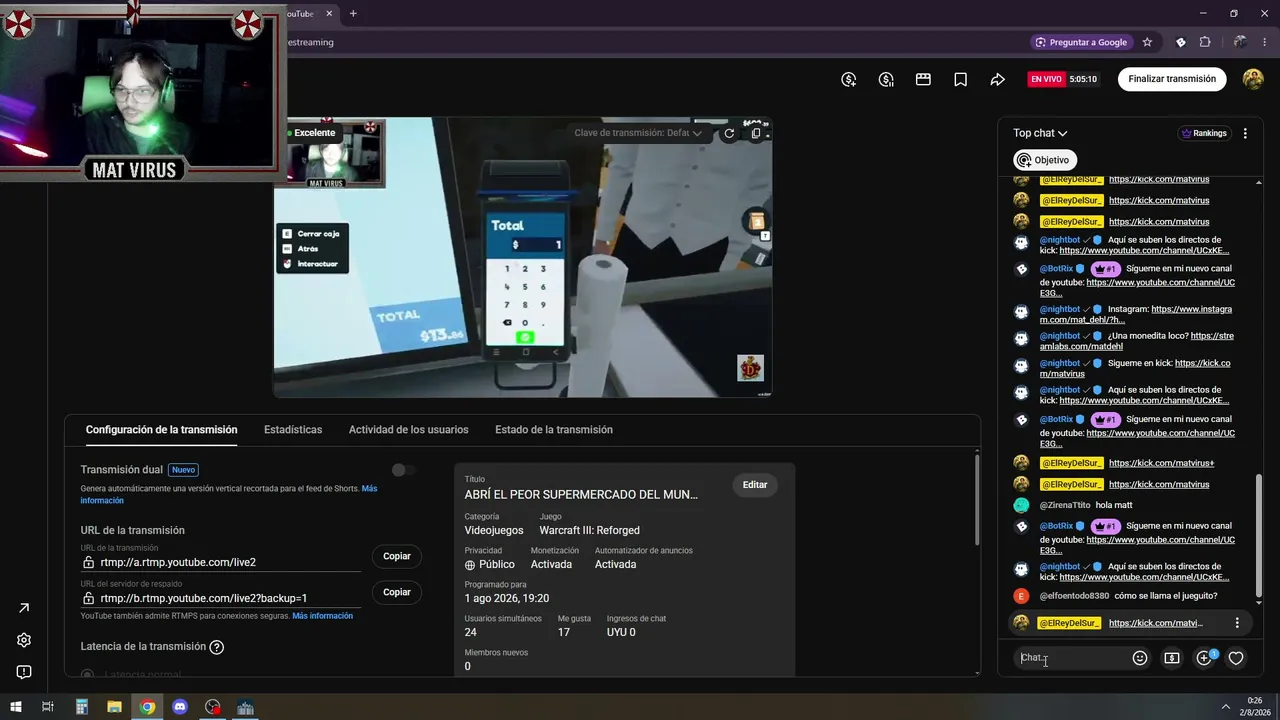This screenshot has height=720, width=1280.
Task: Copy the a.rtmp stream URL
Action: click(x=397, y=556)
